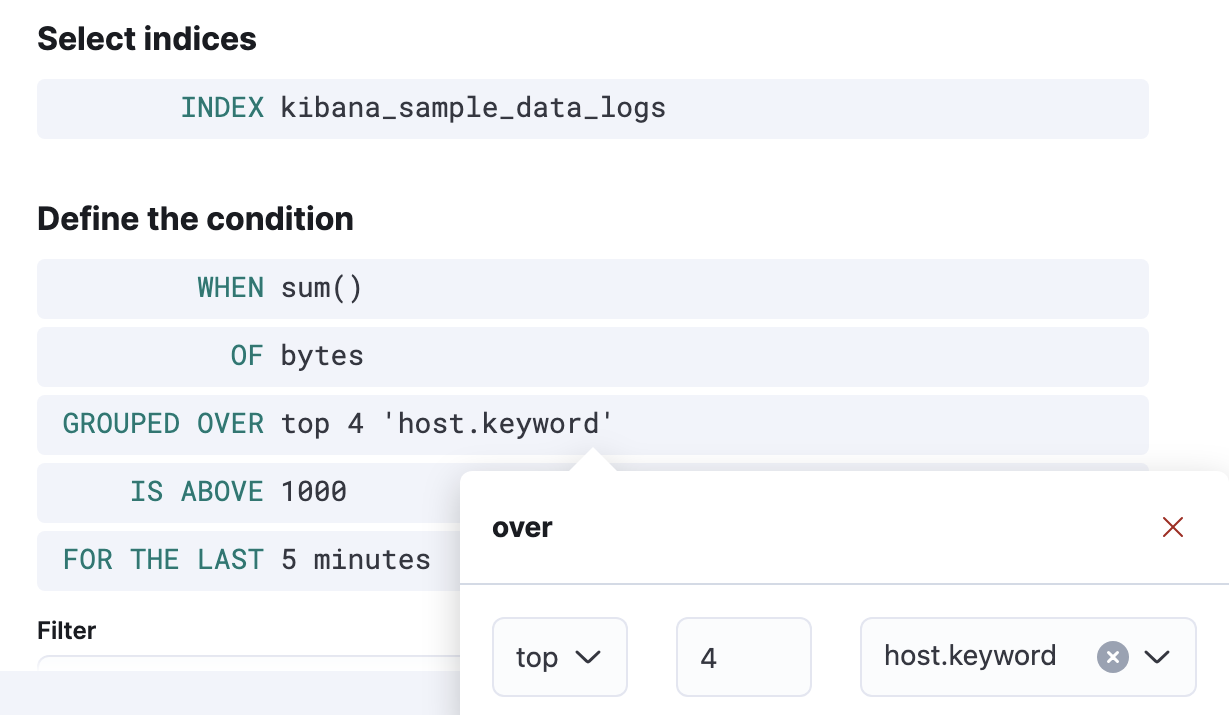Select the "Select indices" section heading
Viewport: 1229px width, 715px height.
[147, 39]
